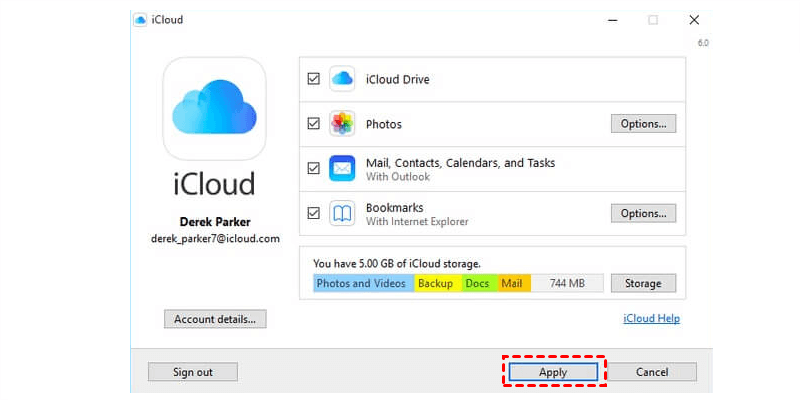Image resolution: width=800 pixels, height=400 pixels.
Task: Close the iCloud window
Action: [694, 20]
